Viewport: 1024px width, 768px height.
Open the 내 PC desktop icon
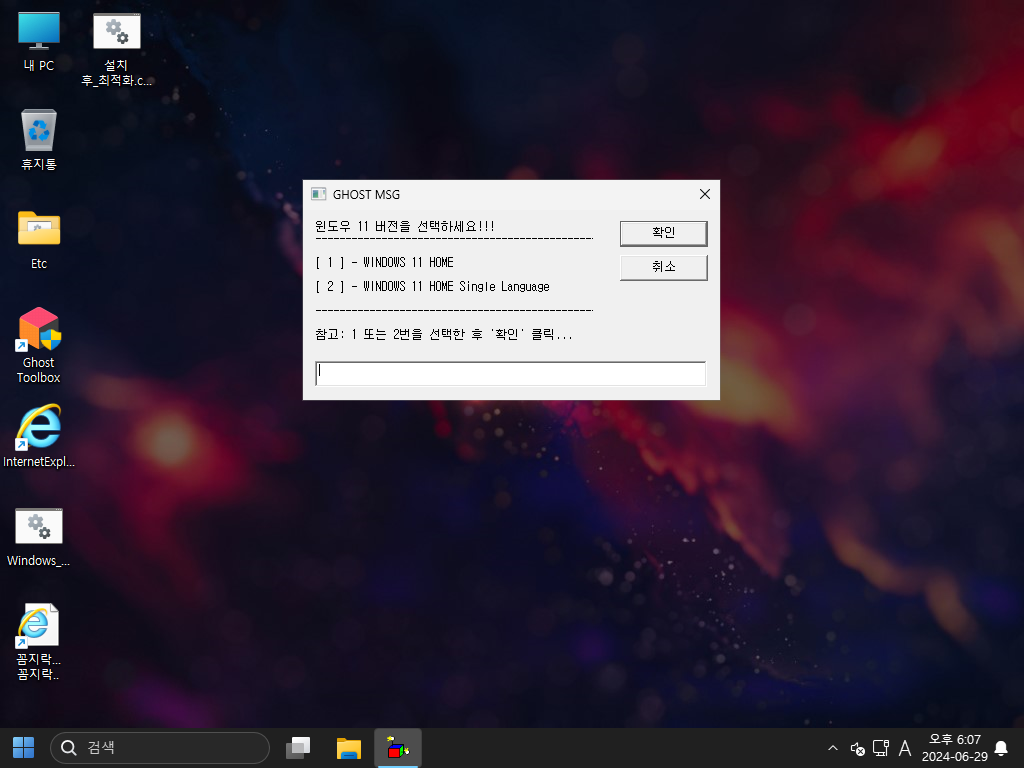[39, 42]
